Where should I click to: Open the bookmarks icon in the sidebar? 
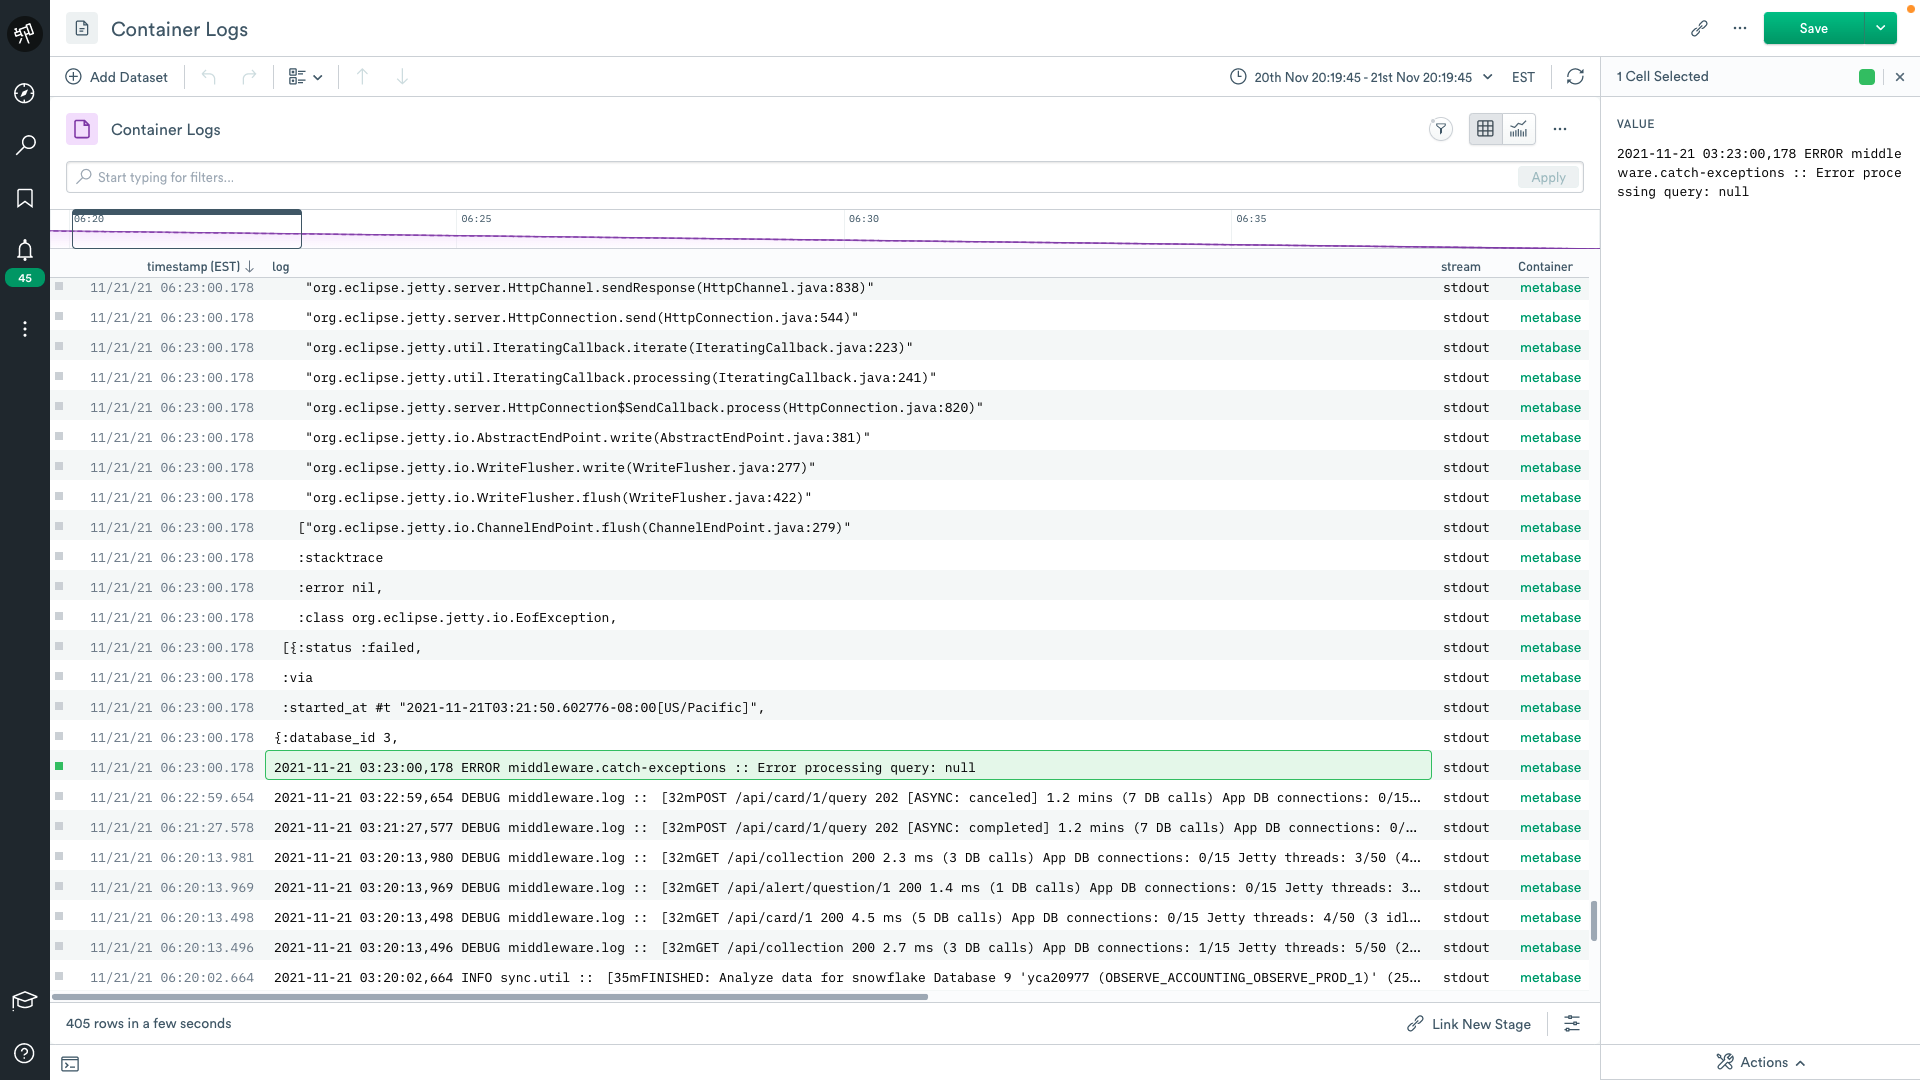click(x=25, y=198)
